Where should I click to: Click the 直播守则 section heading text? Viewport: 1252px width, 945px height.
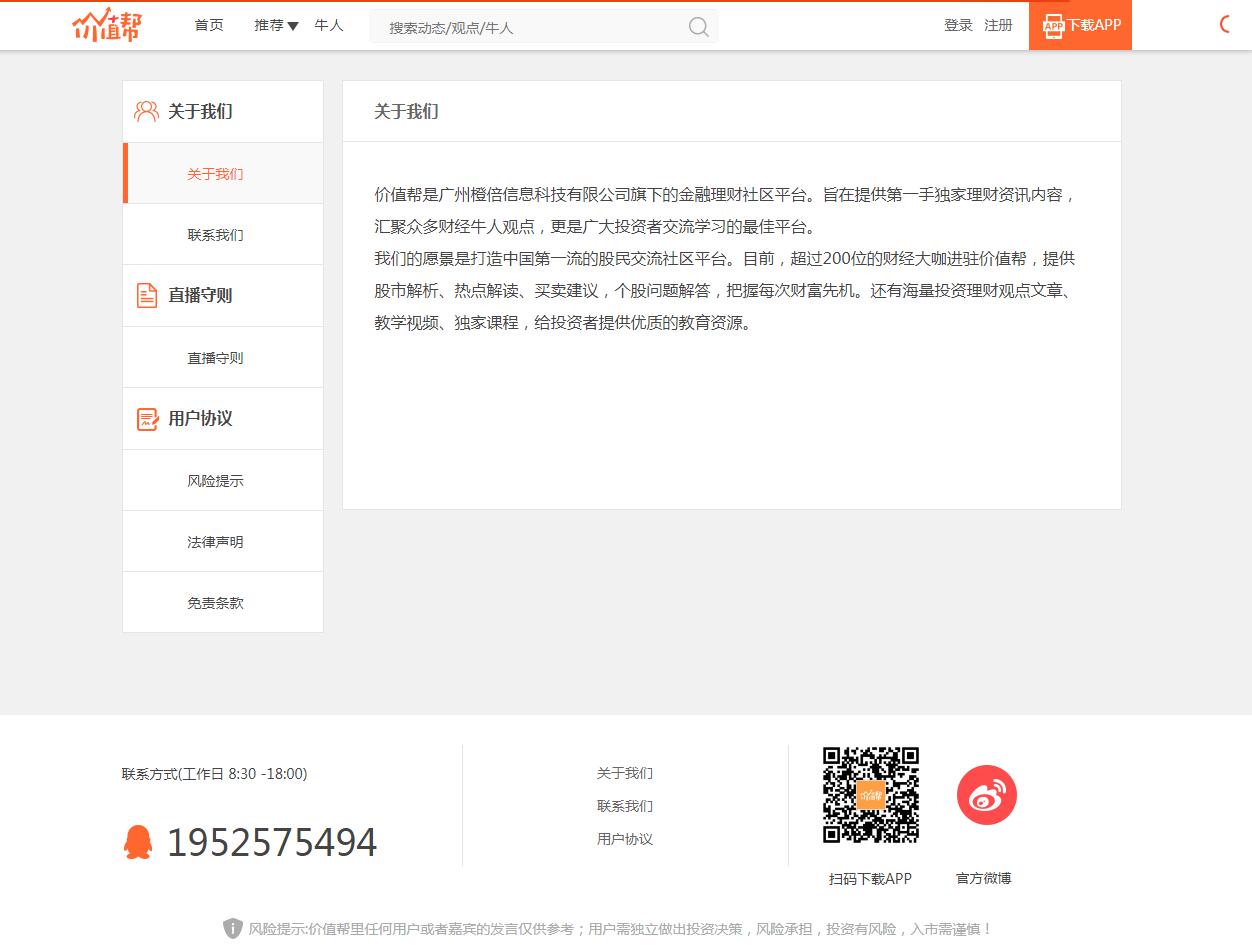pyautogui.click(x=200, y=295)
